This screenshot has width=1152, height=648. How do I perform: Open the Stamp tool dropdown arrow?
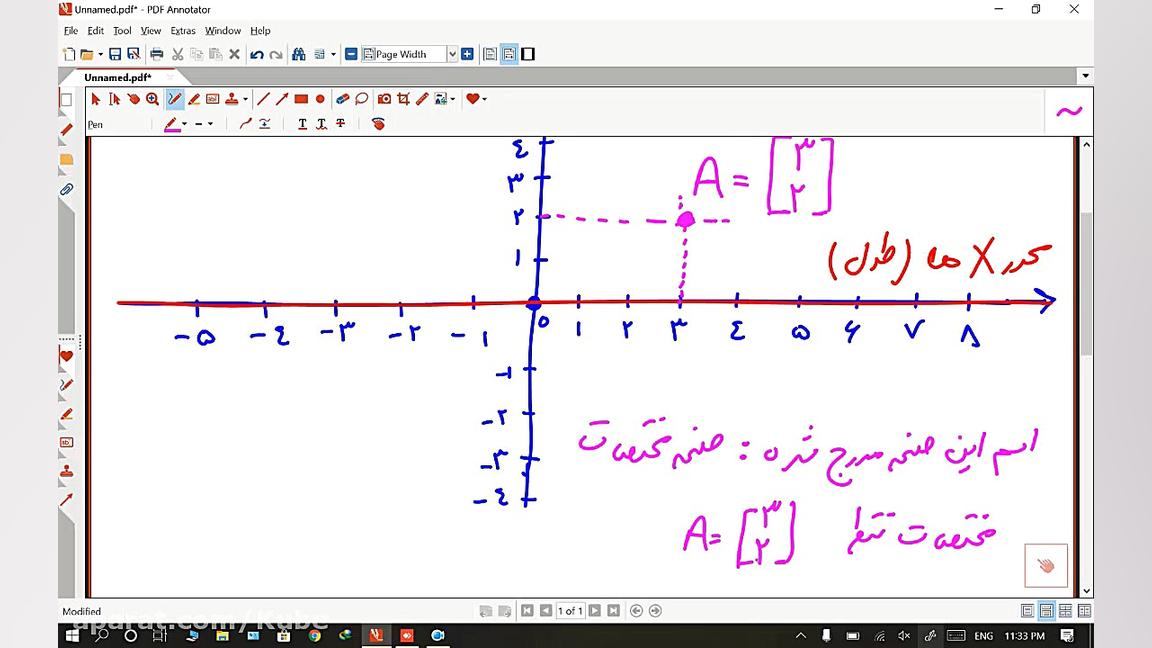pos(245,98)
